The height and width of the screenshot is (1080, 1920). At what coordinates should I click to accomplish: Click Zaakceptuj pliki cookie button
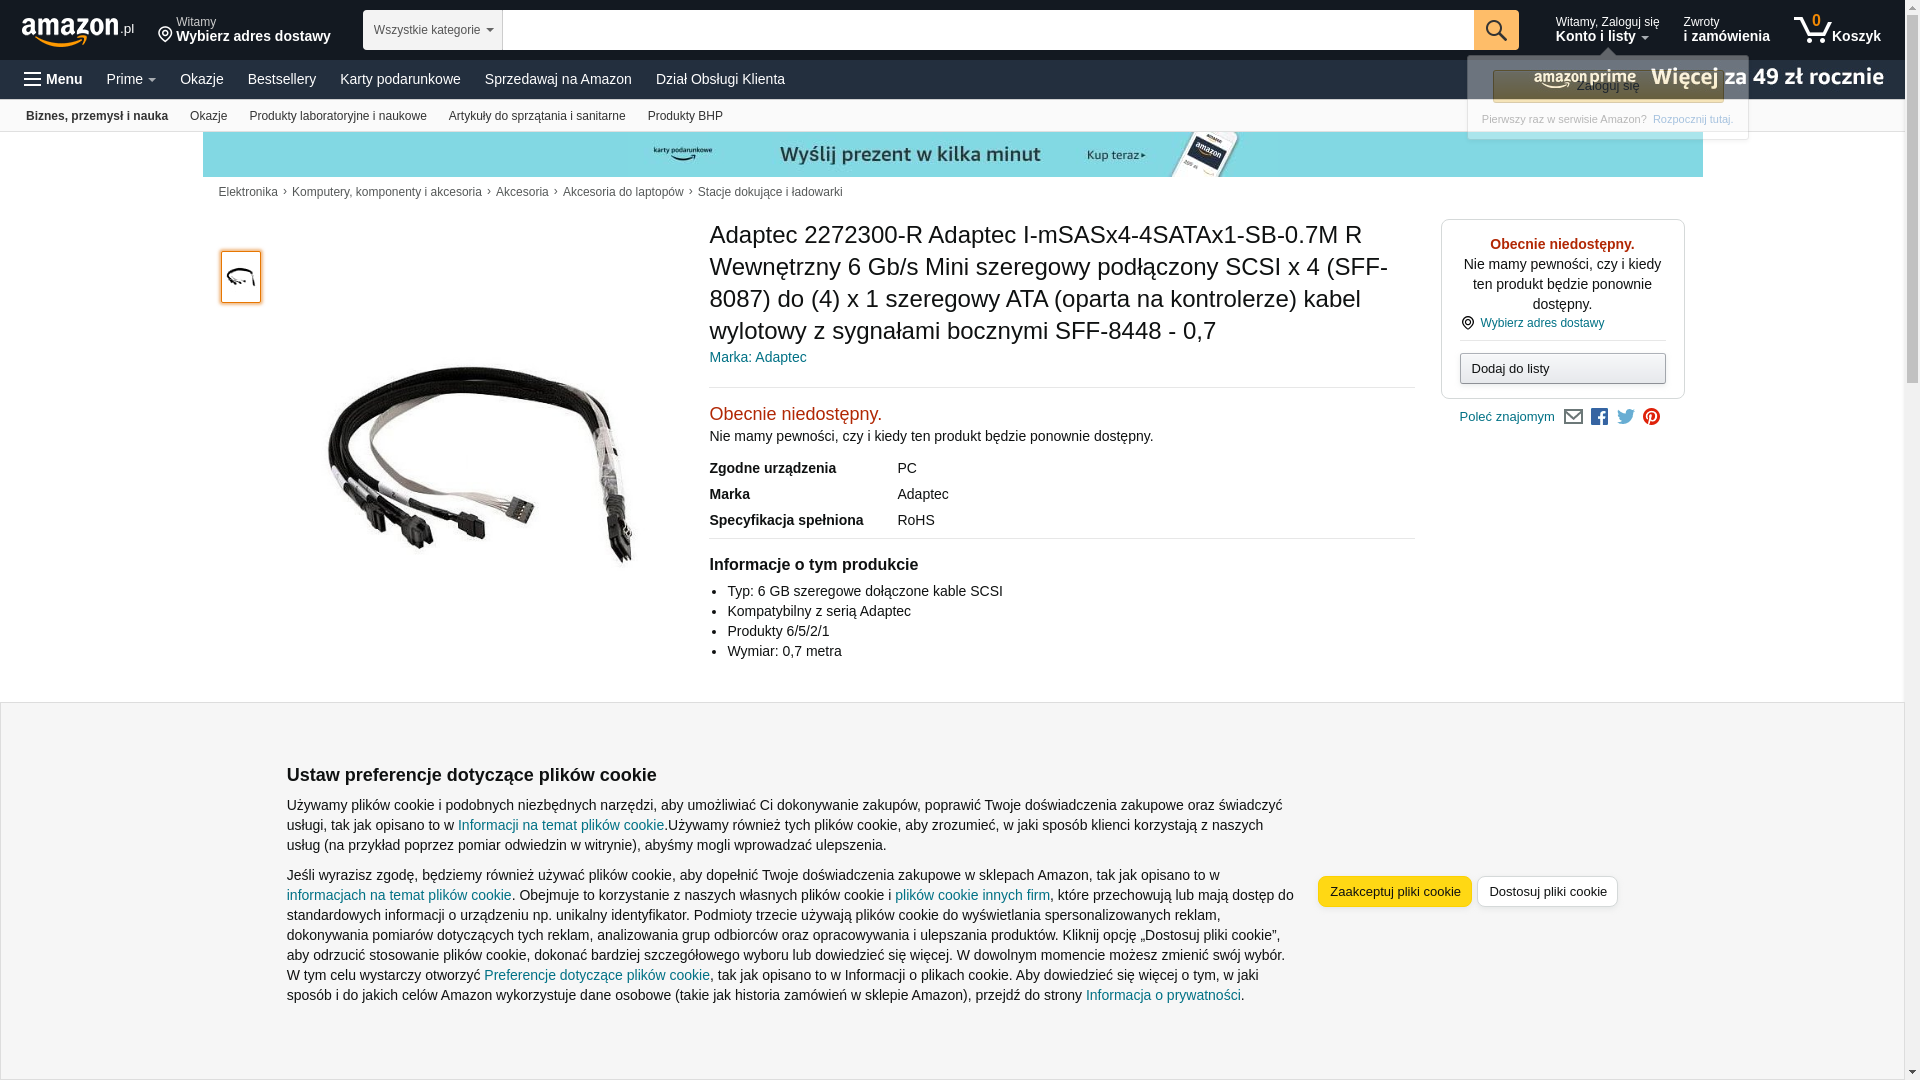[1395, 892]
